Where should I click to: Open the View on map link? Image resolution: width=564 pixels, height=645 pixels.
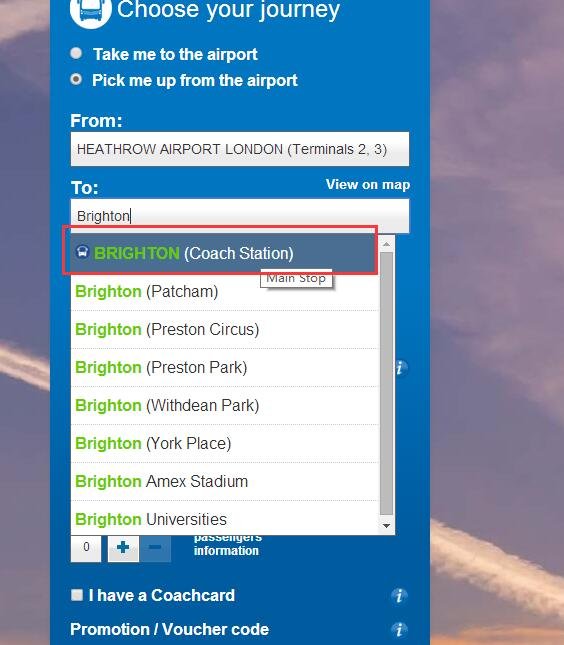click(368, 184)
